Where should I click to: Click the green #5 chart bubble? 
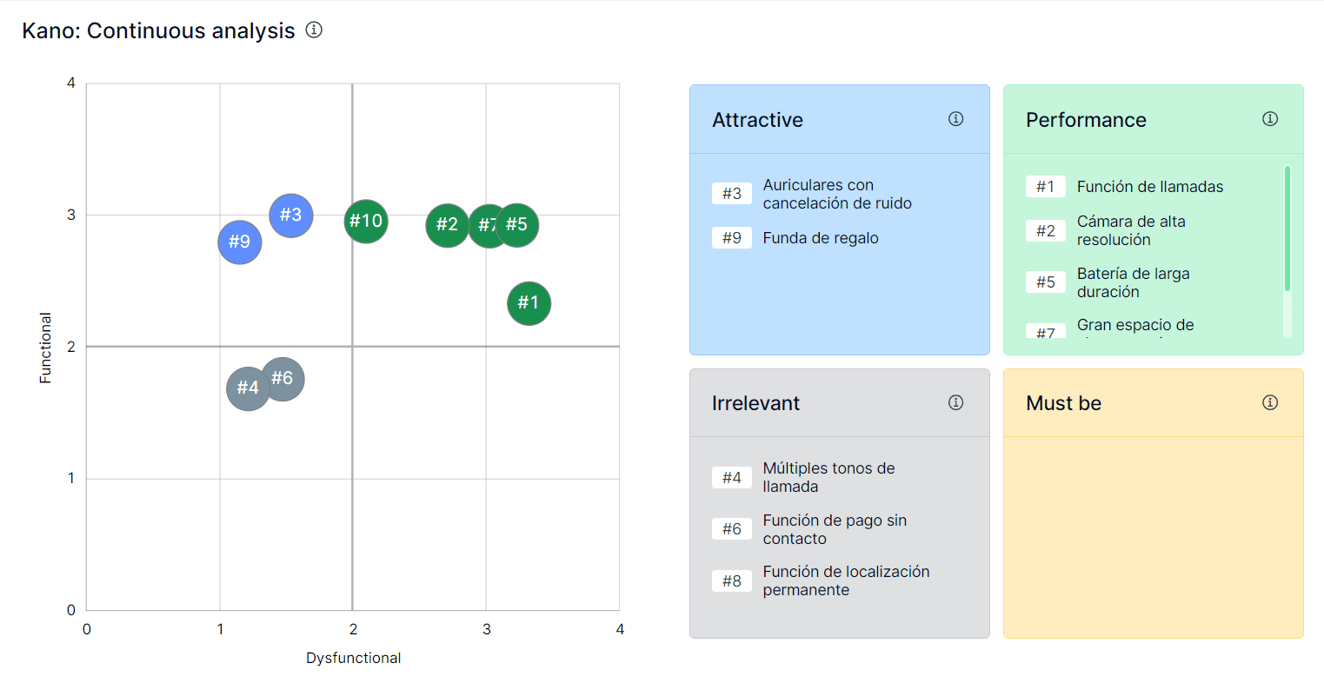tap(518, 225)
